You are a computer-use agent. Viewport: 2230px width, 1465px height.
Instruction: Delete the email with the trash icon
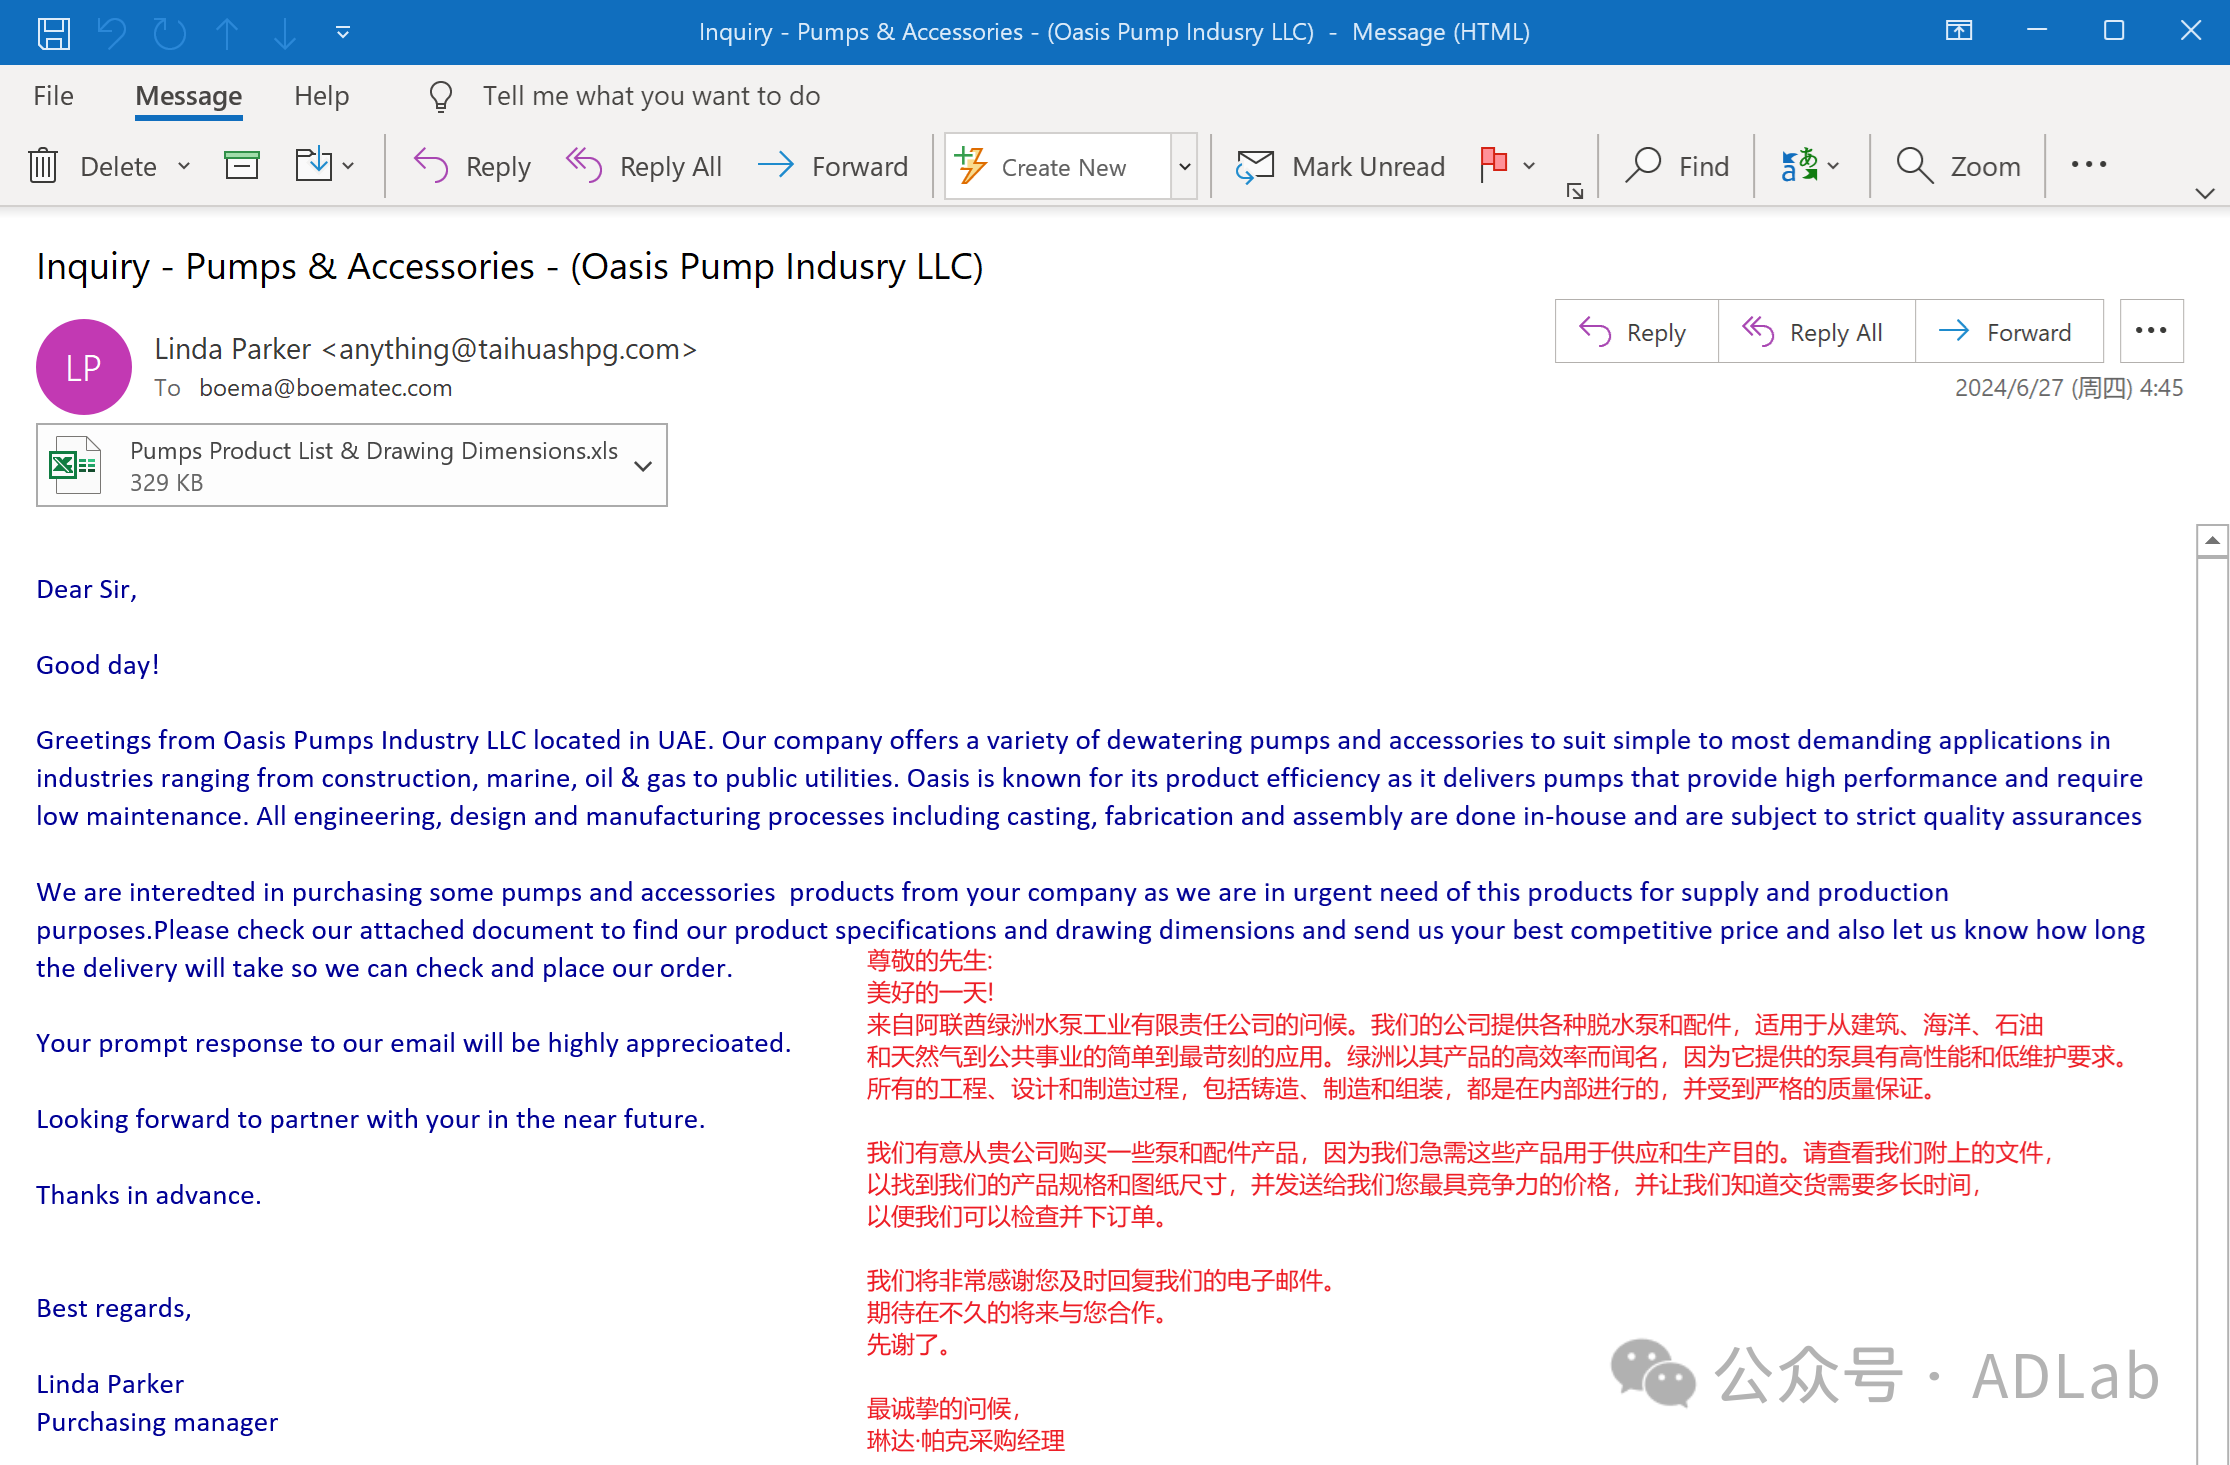(x=43, y=165)
